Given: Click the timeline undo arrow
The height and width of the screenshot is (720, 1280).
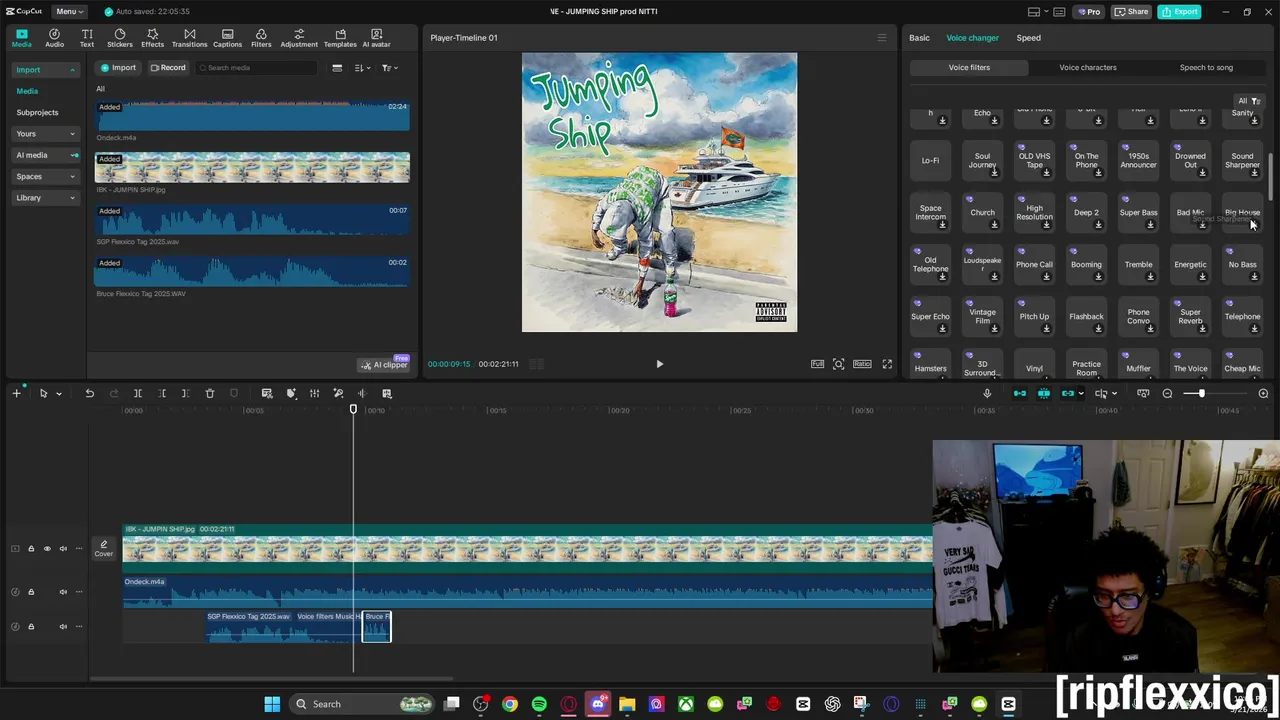Looking at the screenshot, I should tap(89, 393).
